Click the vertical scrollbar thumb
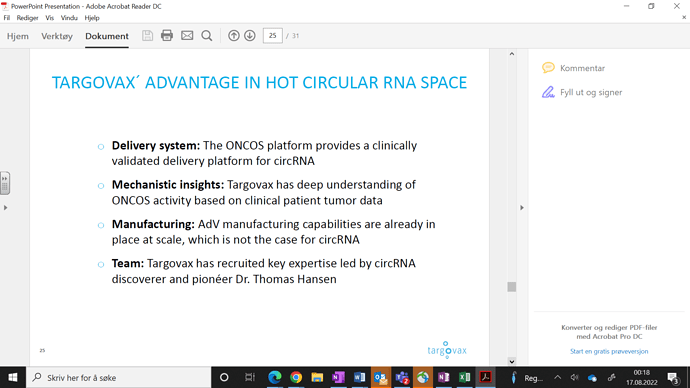The width and height of the screenshot is (690, 388). [511, 287]
